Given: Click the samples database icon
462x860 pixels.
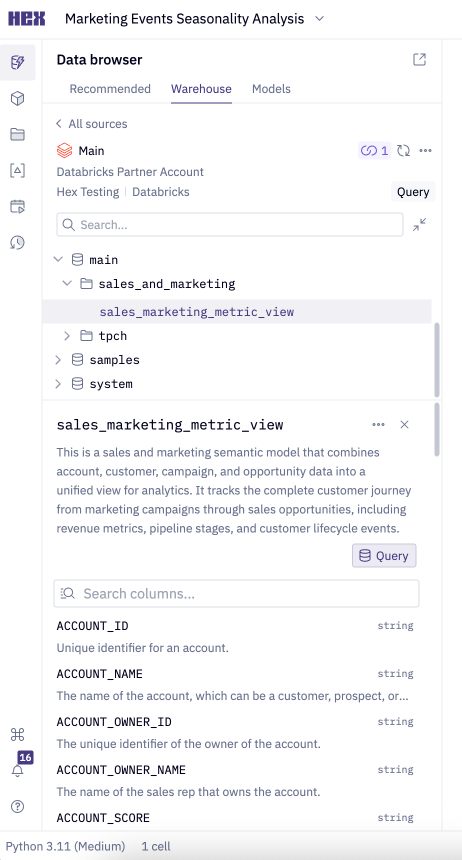Looking at the screenshot, I should click(77, 359).
